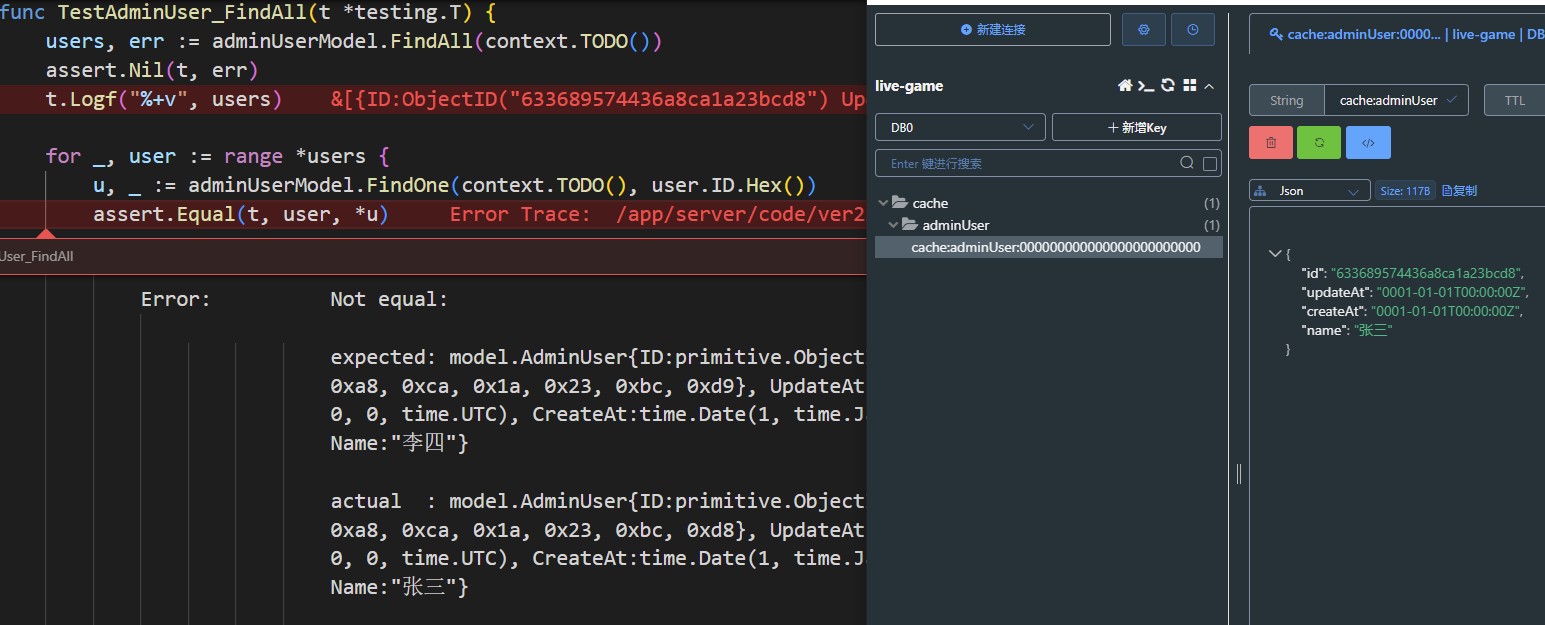Viewport: 1545px width, 625px height.
Task: Open the terminal console icon
Action: (x=1147, y=86)
